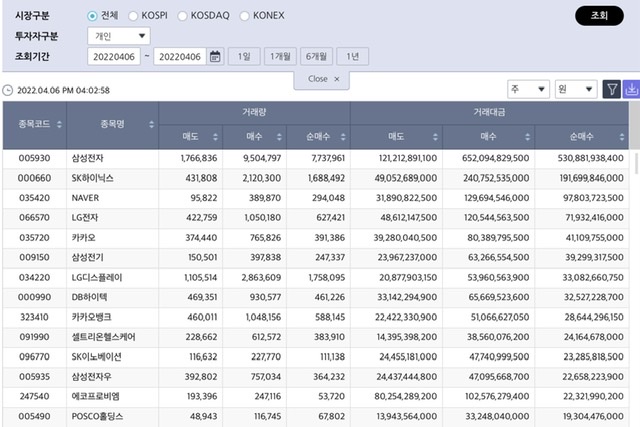Image resolution: width=640 pixels, height=427 pixels.
Task: Open the calendar date picker icon
Action: pos(215,57)
